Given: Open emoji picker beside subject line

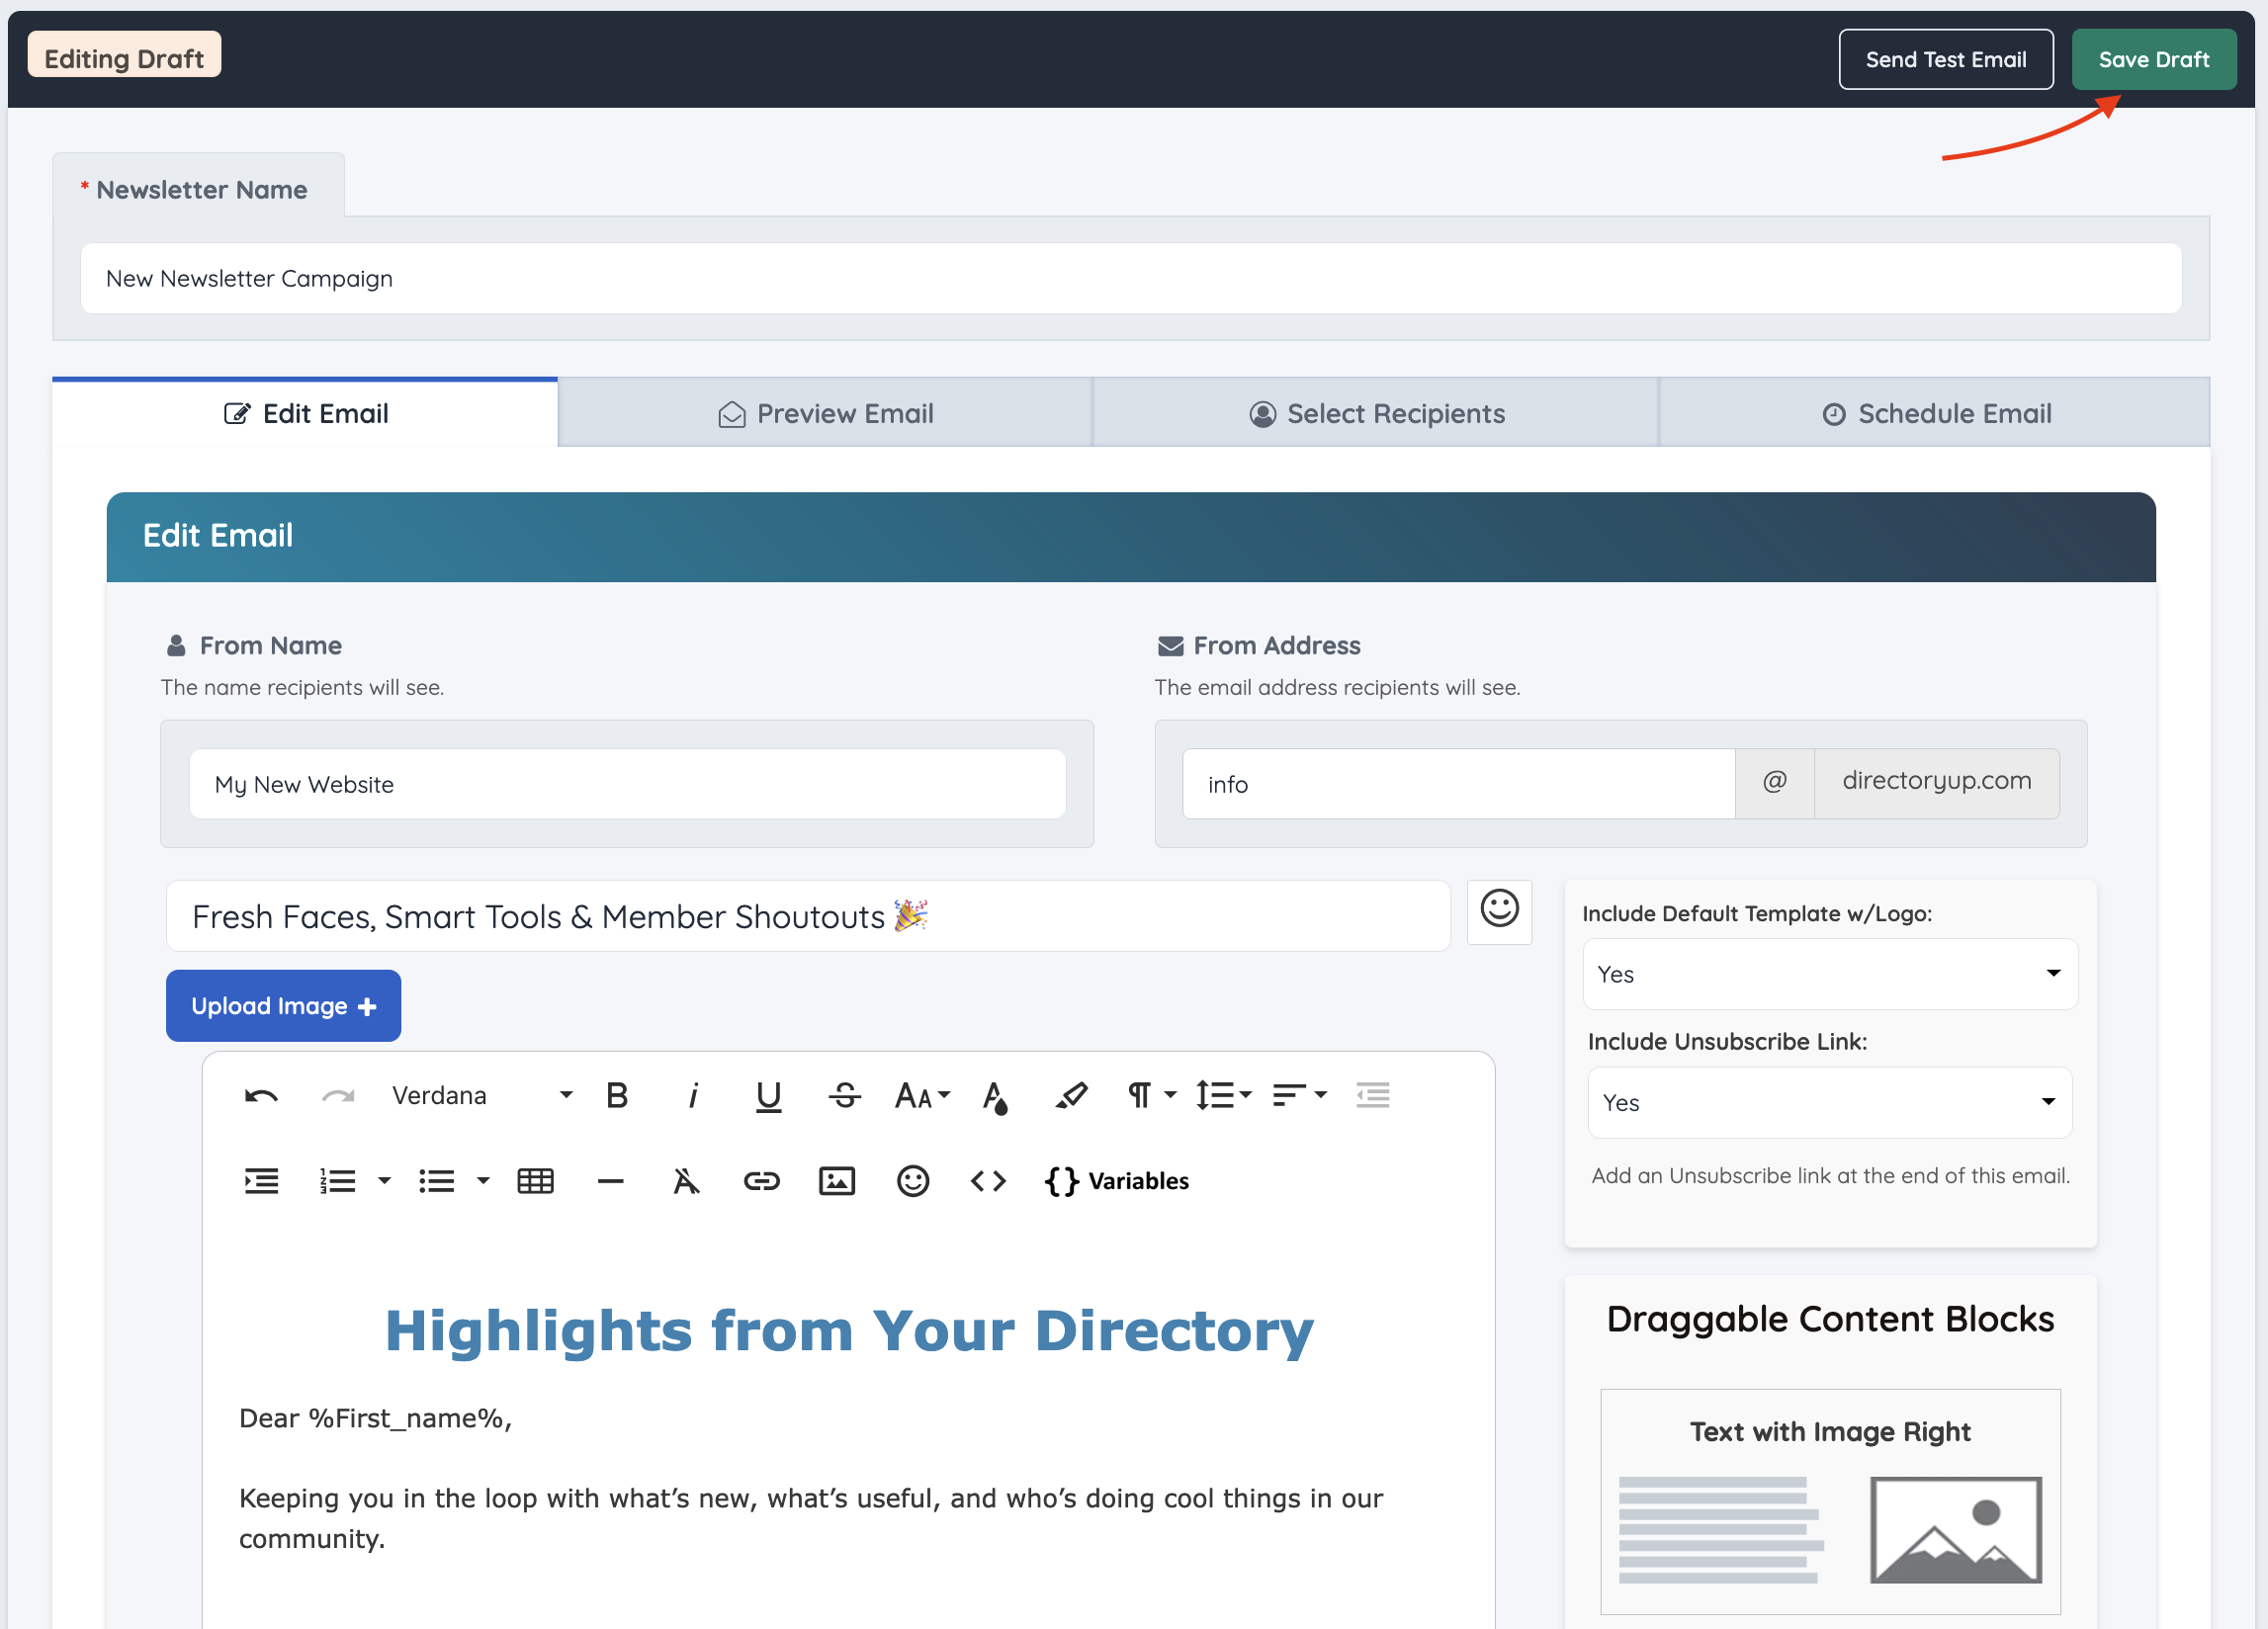Looking at the screenshot, I should (x=1498, y=910).
